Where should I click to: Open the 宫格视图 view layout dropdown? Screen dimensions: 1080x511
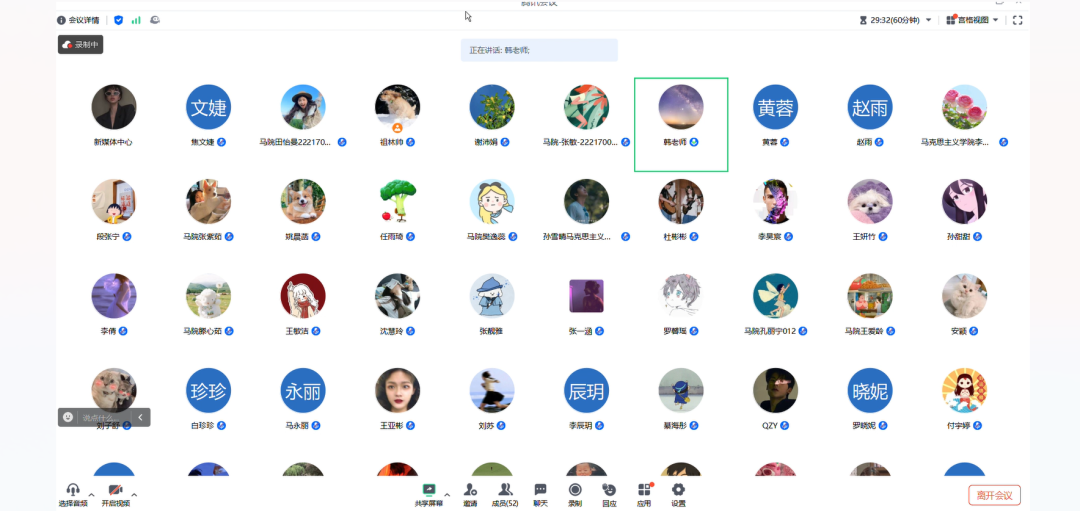pos(972,20)
